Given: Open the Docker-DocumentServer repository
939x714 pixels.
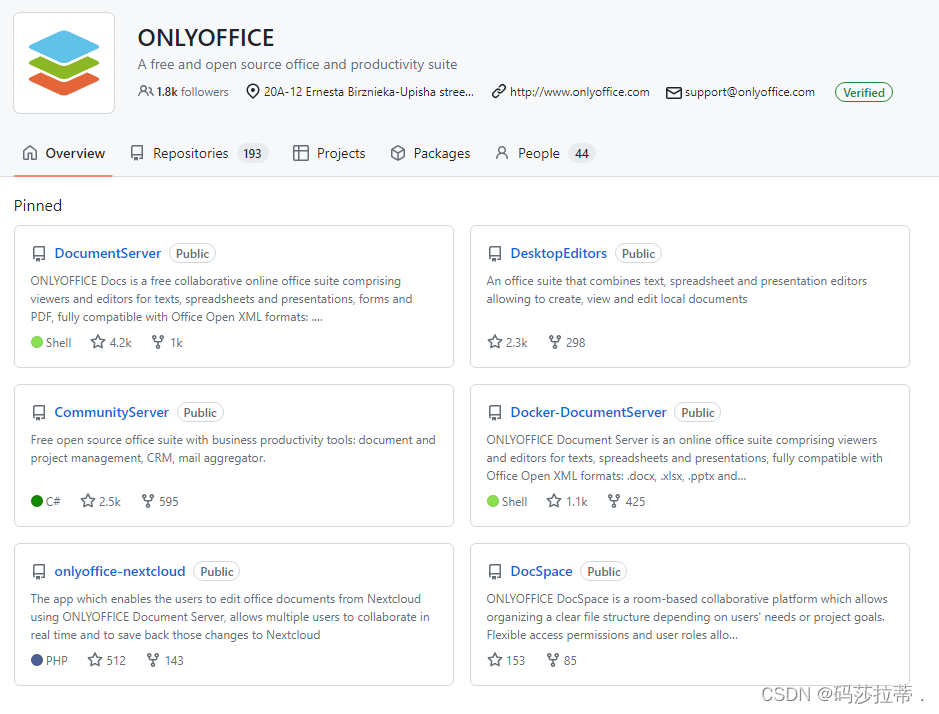Looking at the screenshot, I should click(x=588, y=412).
